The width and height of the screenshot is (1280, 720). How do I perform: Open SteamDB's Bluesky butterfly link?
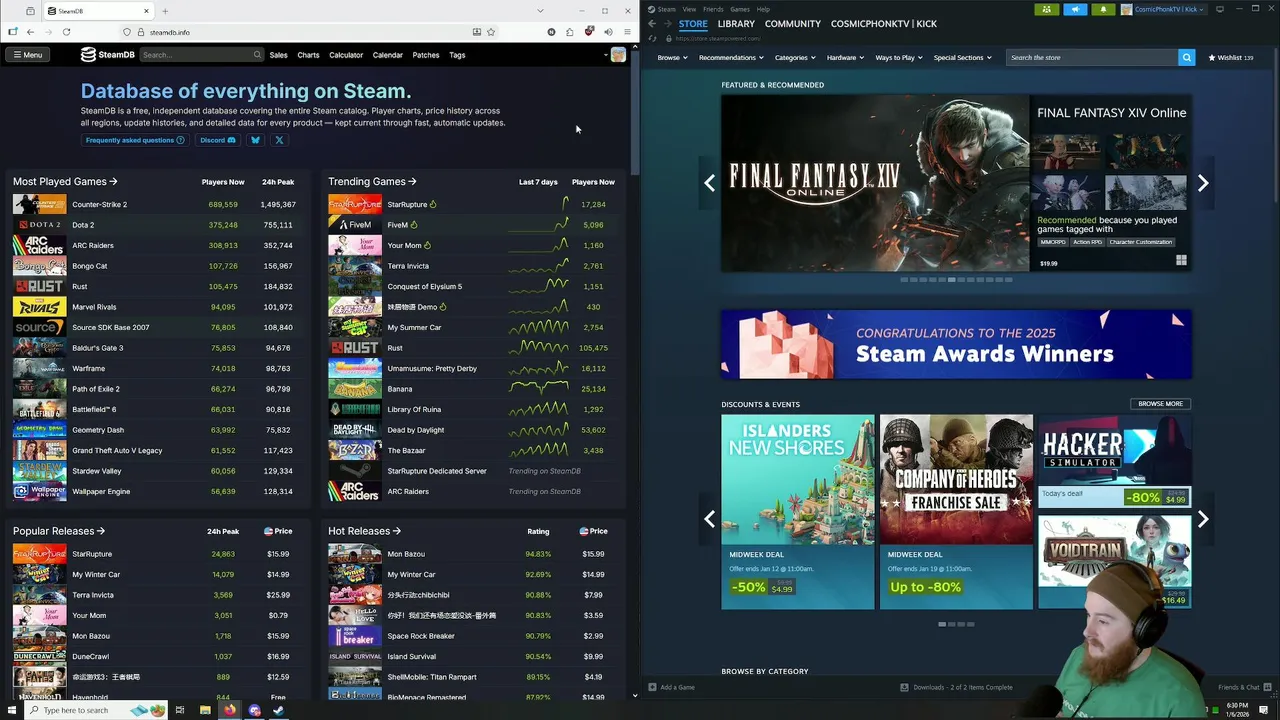point(255,140)
